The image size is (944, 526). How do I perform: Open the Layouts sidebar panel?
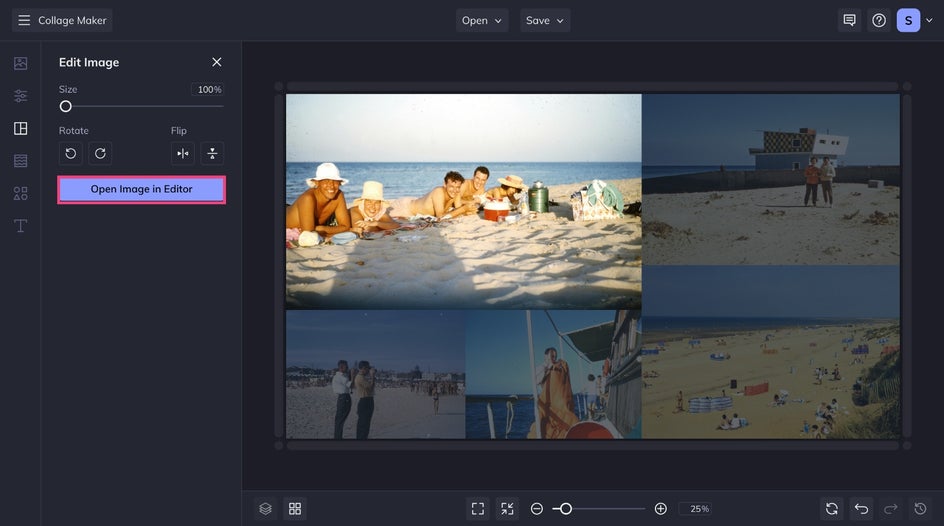click(x=20, y=128)
